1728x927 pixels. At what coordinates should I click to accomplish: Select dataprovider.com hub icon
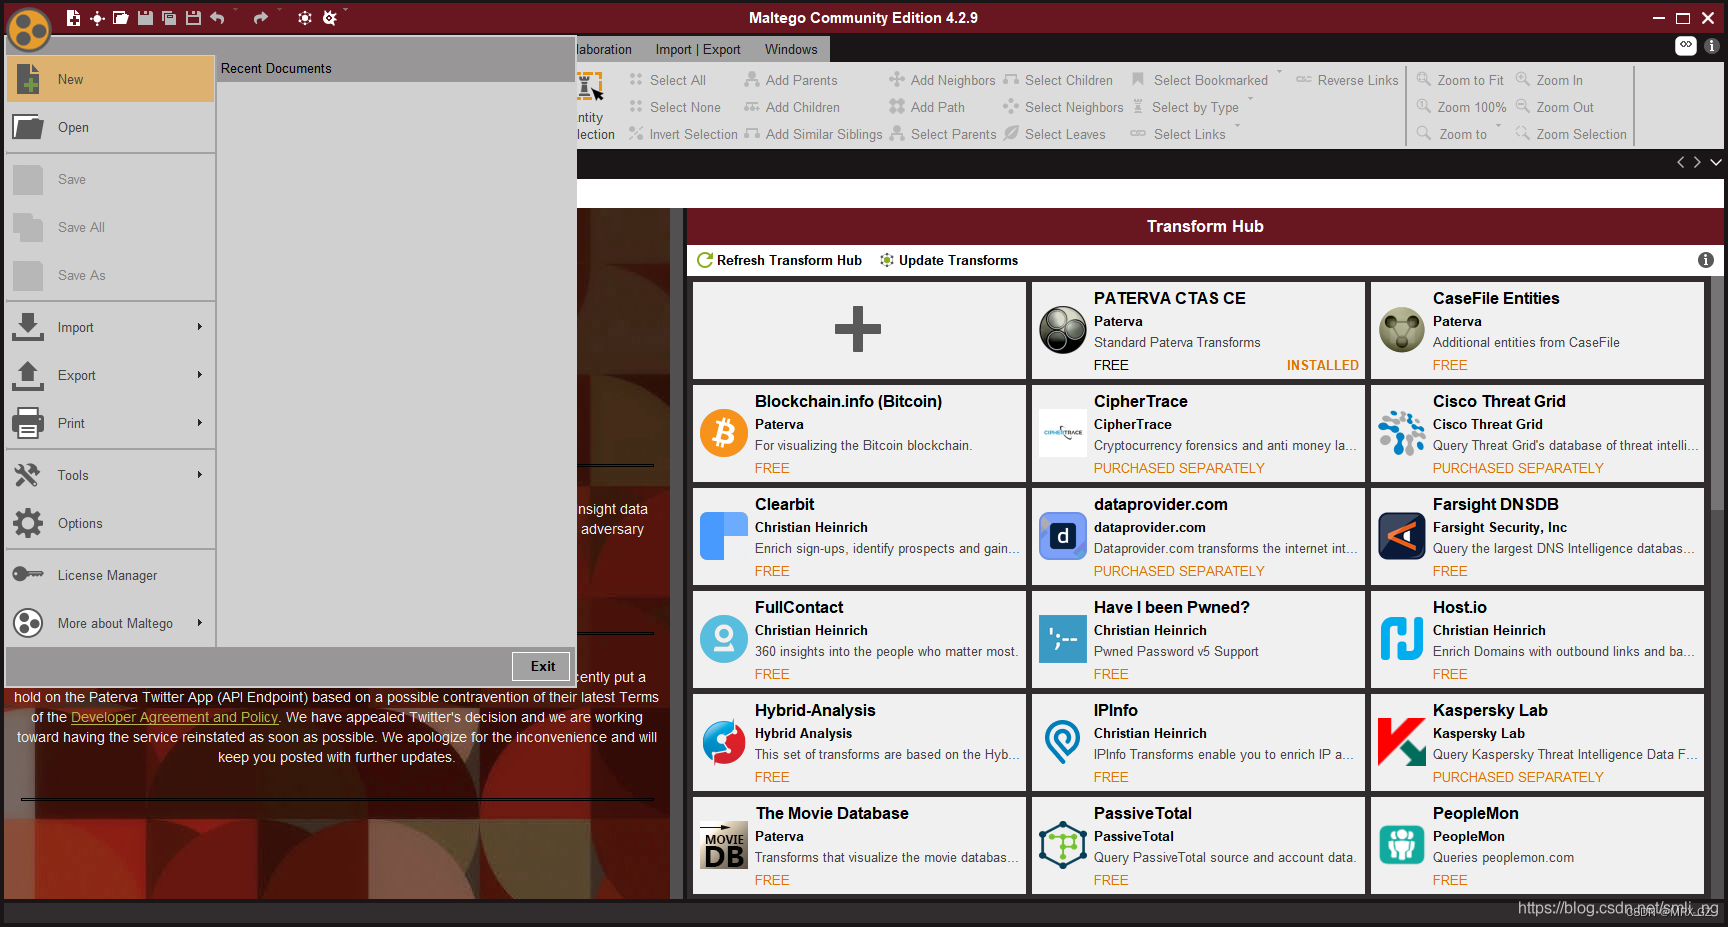point(1063,536)
